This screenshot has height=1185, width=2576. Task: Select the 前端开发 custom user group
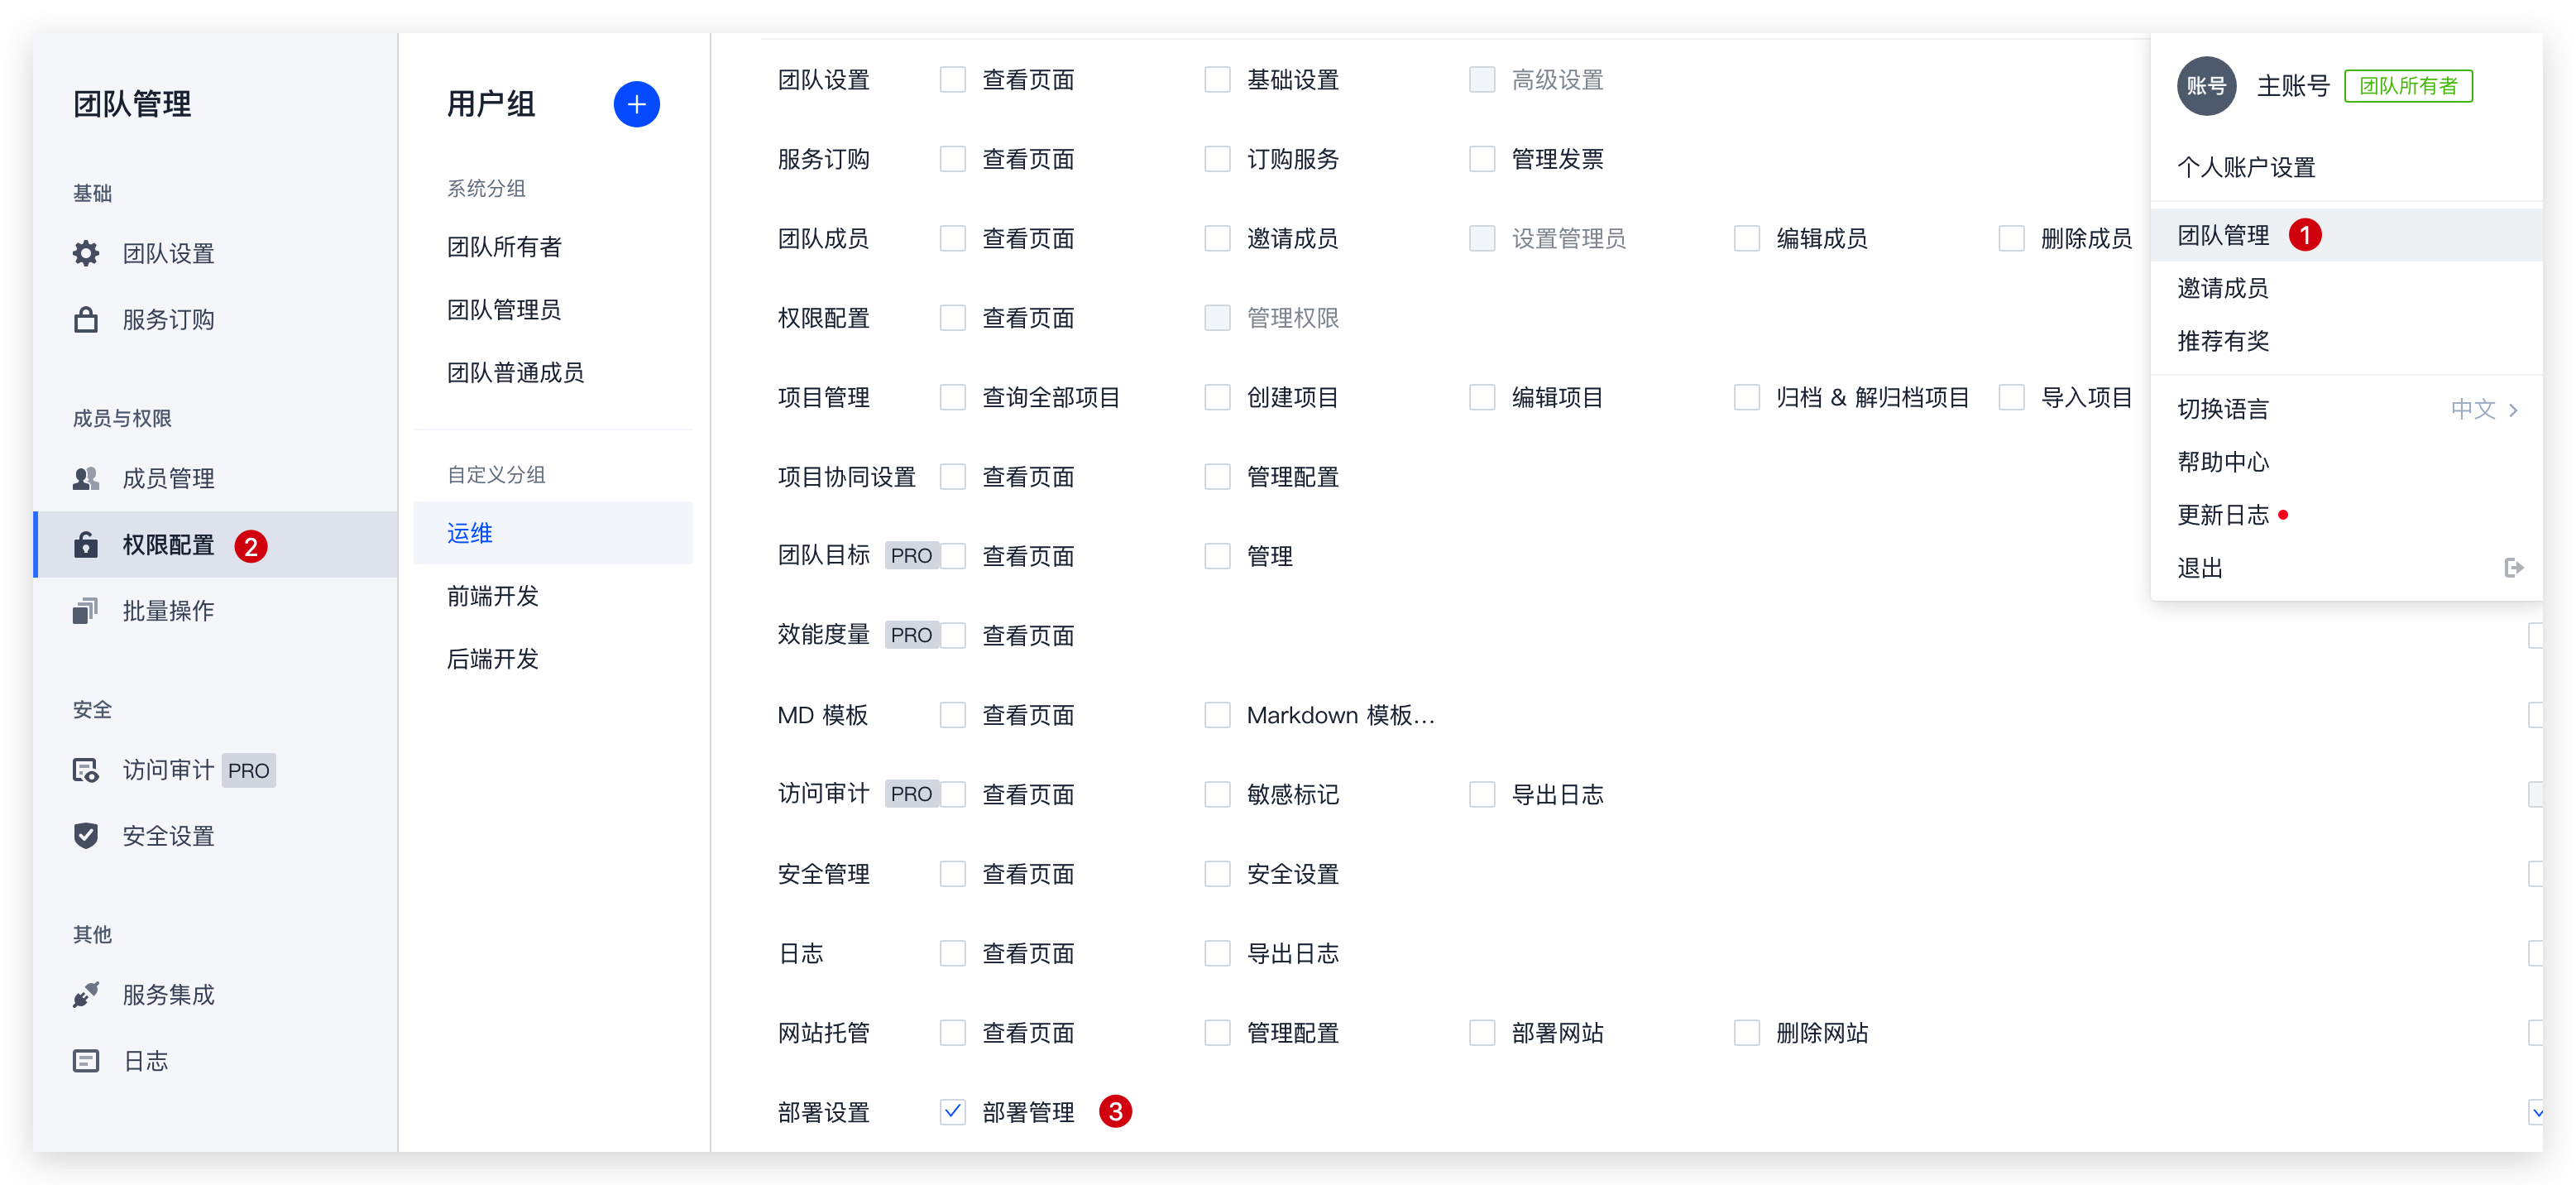pos(493,596)
